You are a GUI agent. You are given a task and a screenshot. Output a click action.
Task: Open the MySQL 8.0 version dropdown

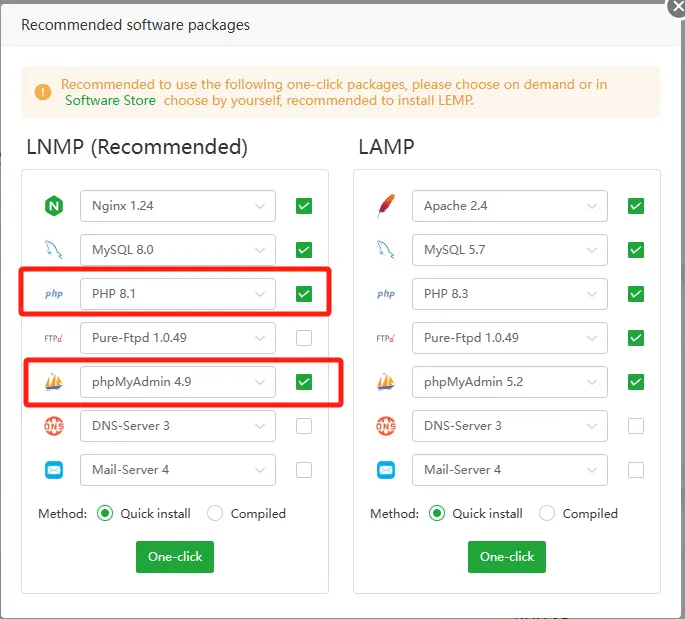(x=178, y=250)
